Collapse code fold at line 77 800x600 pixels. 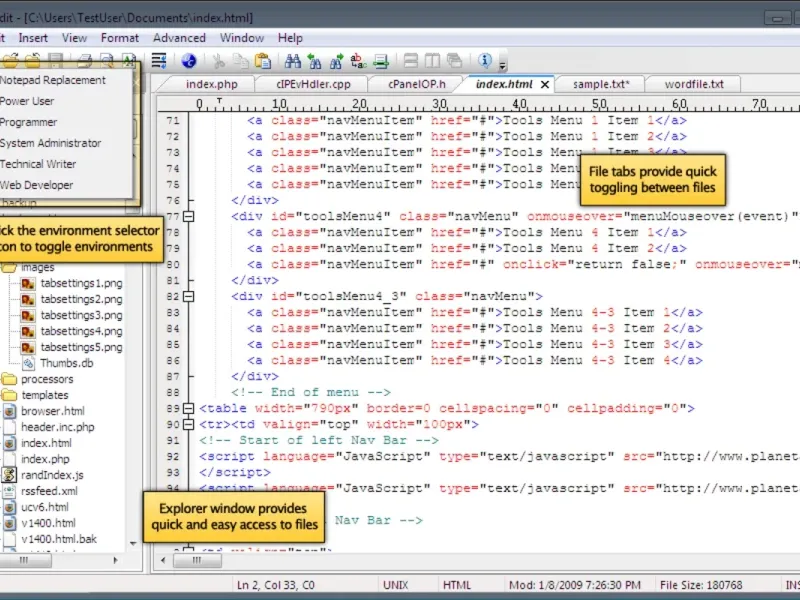coord(189,216)
